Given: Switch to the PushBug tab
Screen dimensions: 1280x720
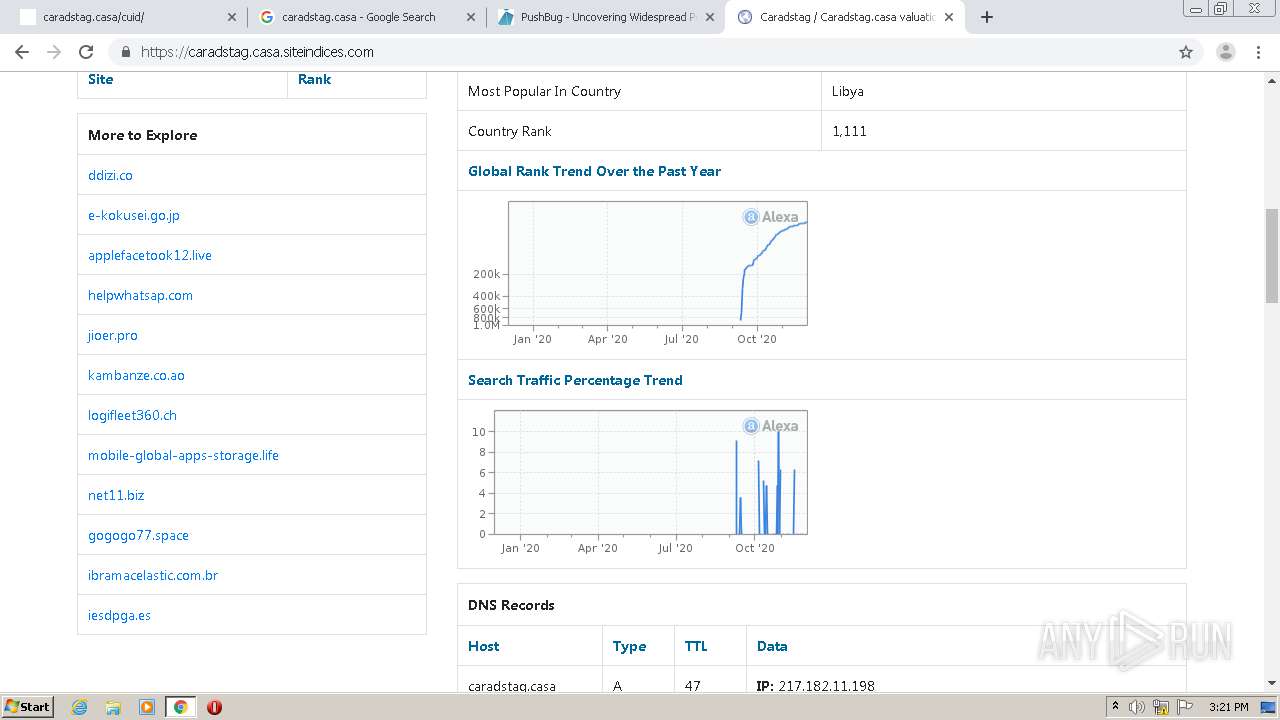Looking at the screenshot, I should tap(605, 17).
